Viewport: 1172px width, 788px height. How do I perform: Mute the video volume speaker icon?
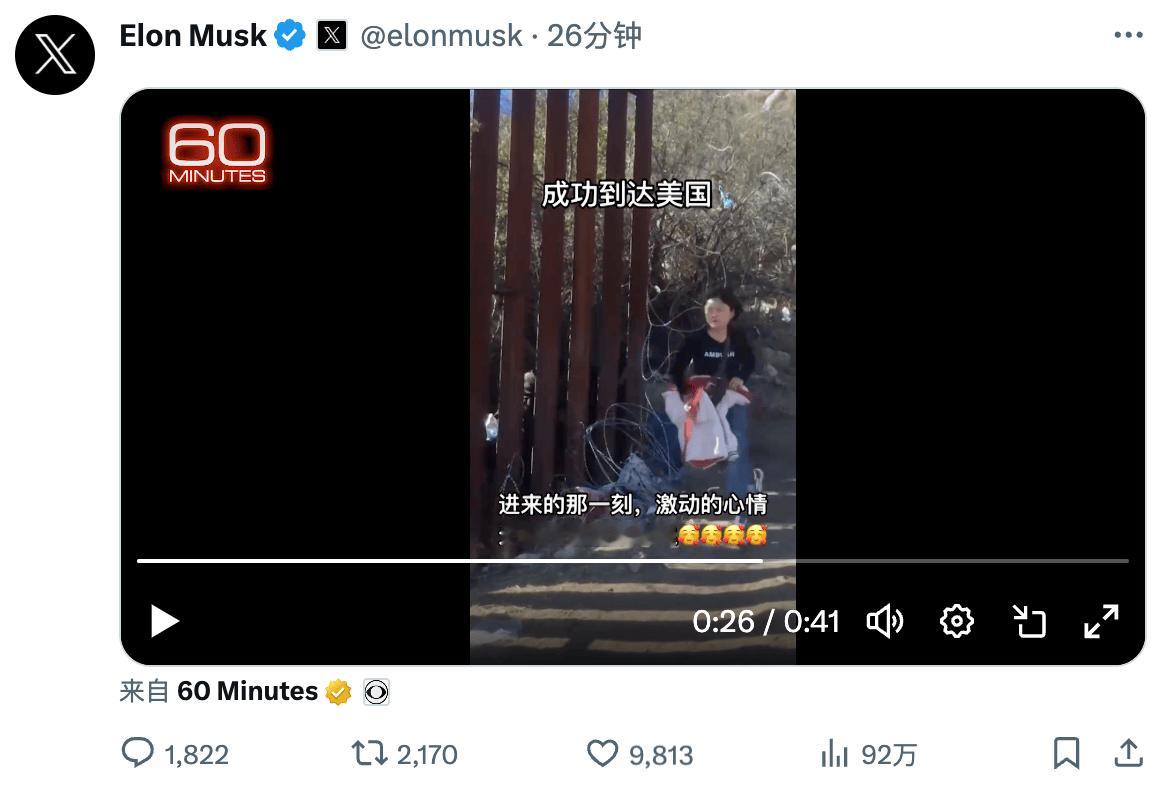(885, 621)
